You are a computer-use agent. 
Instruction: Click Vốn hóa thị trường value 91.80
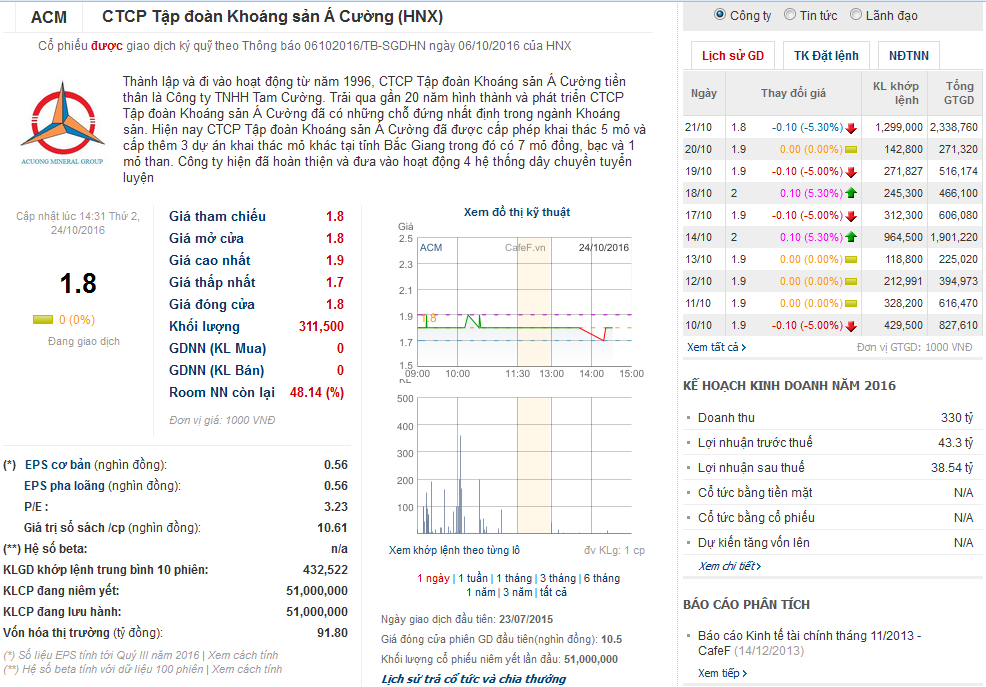click(333, 633)
